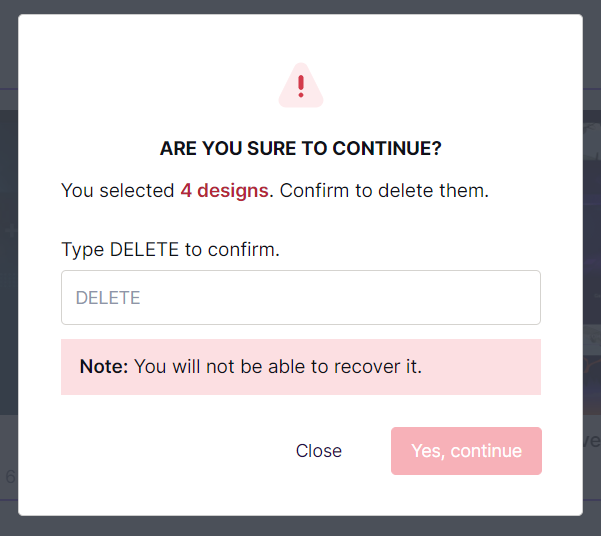This screenshot has height=536, width=601.
Task: Select the 'ARE YOU SURE TO CONTINUE?' heading
Action: pyautogui.click(x=301, y=148)
